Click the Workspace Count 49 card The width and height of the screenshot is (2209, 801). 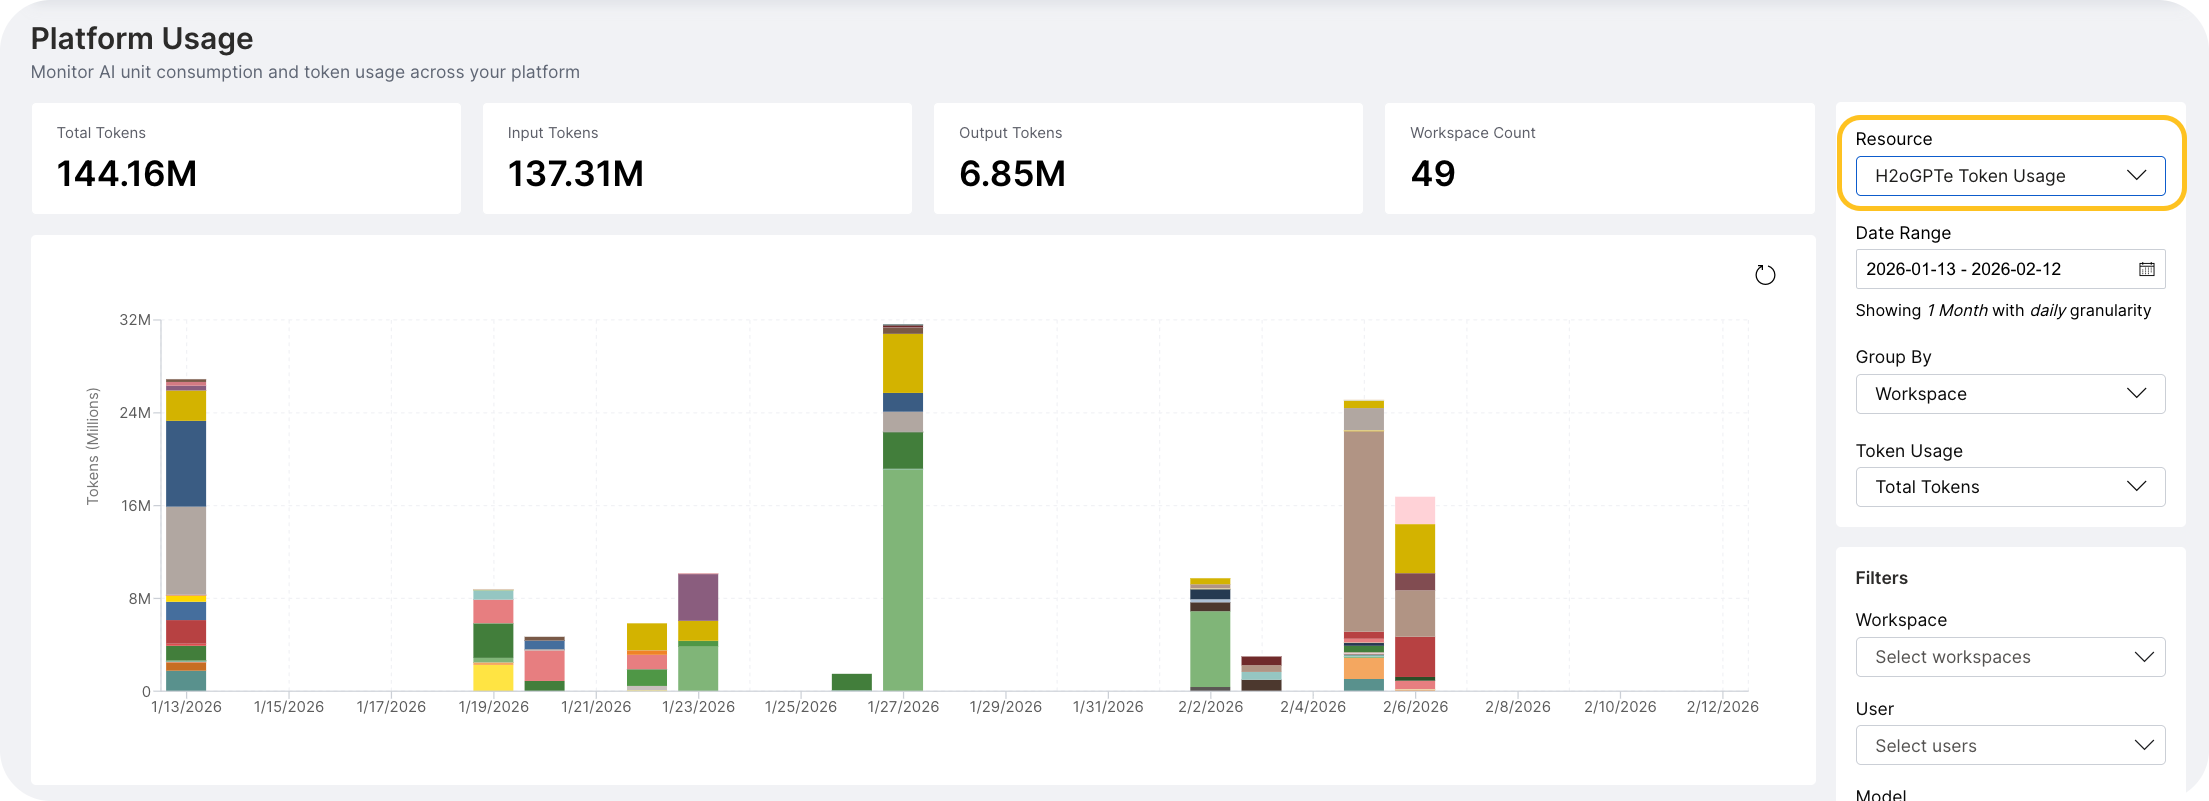point(1599,158)
